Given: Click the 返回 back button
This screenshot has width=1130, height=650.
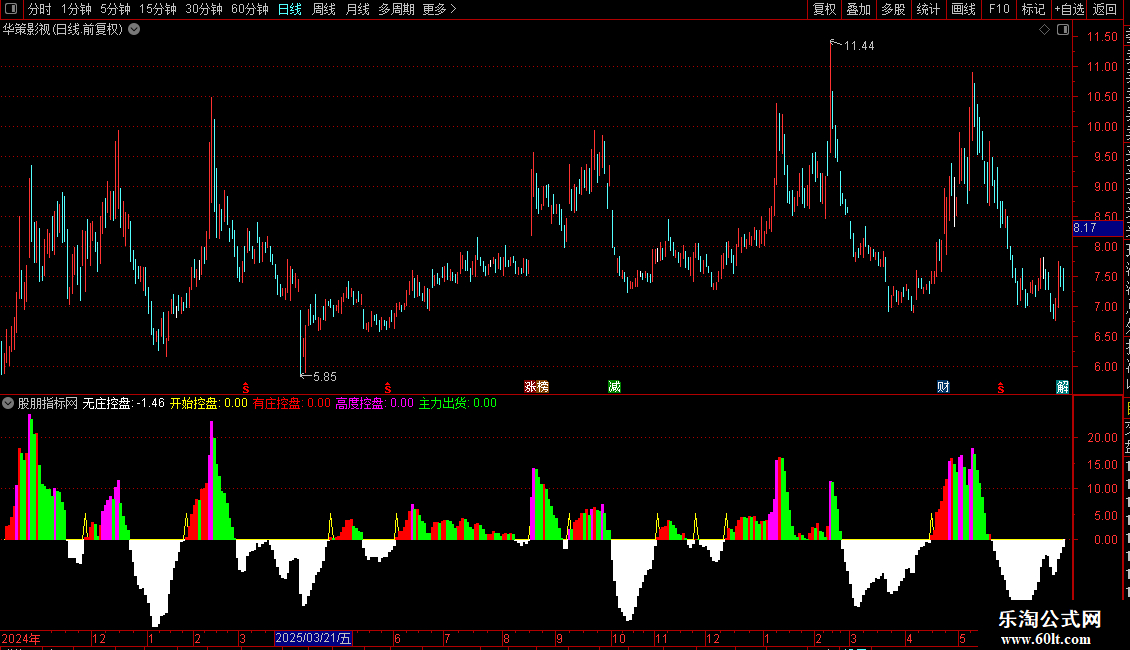Looking at the screenshot, I should point(1105,9).
